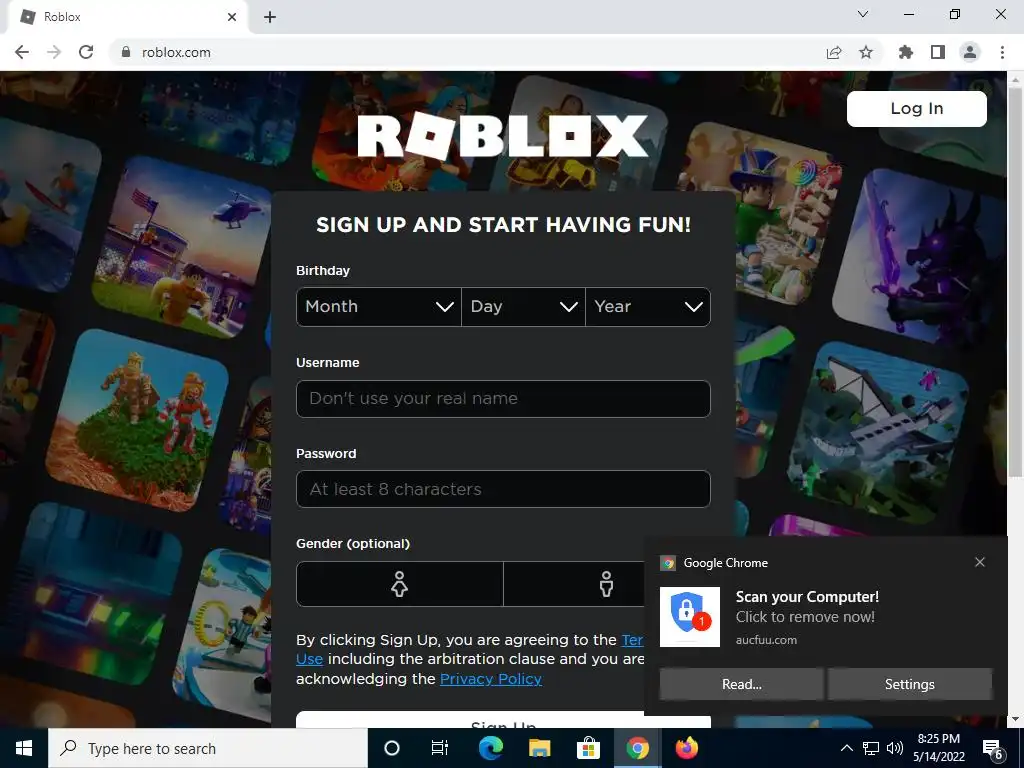The image size is (1024, 768).
Task: Go back using the browser back arrow
Action: tap(22, 52)
